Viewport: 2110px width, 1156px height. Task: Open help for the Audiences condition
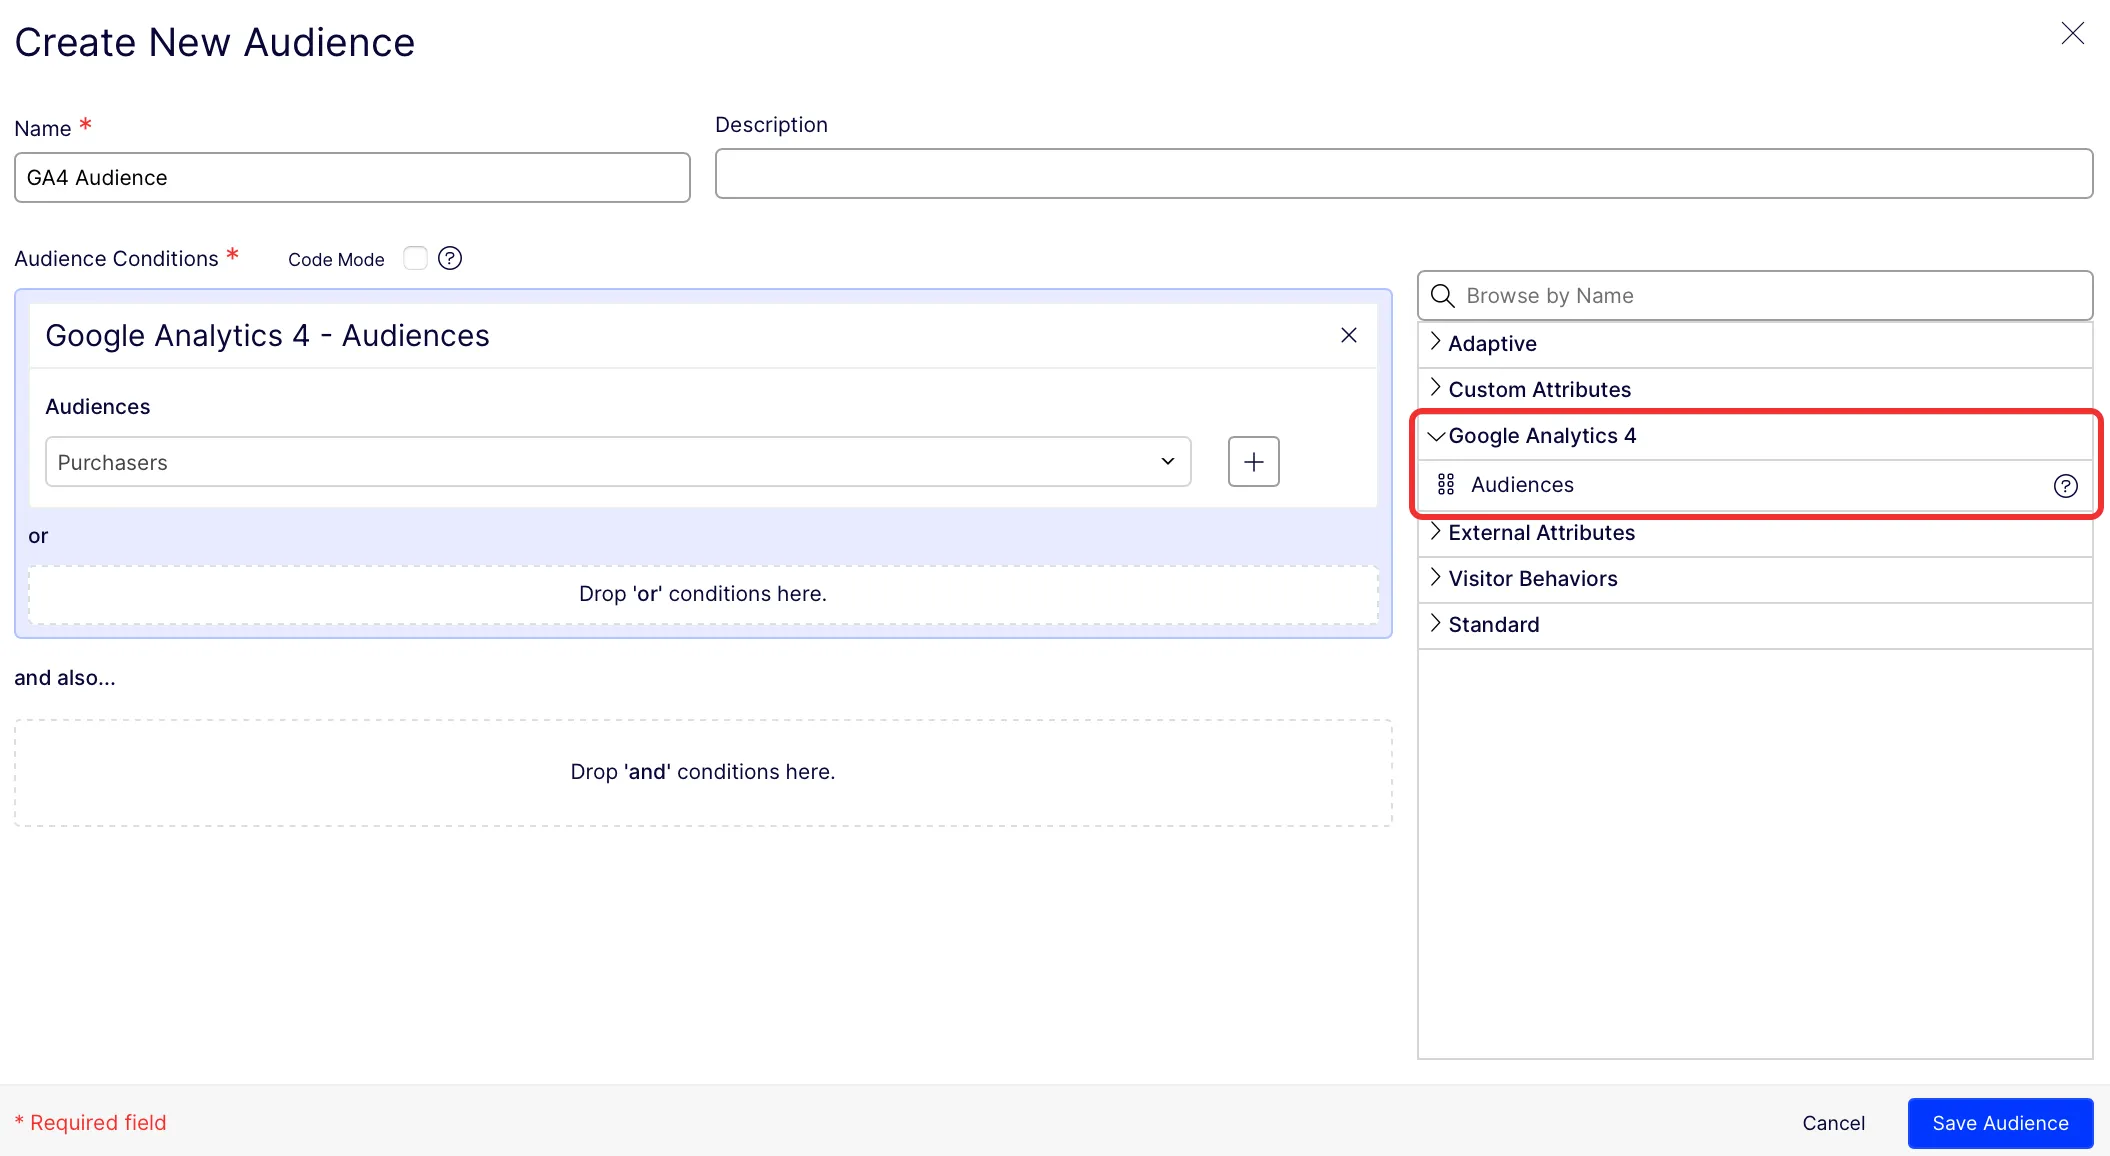(2065, 486)
